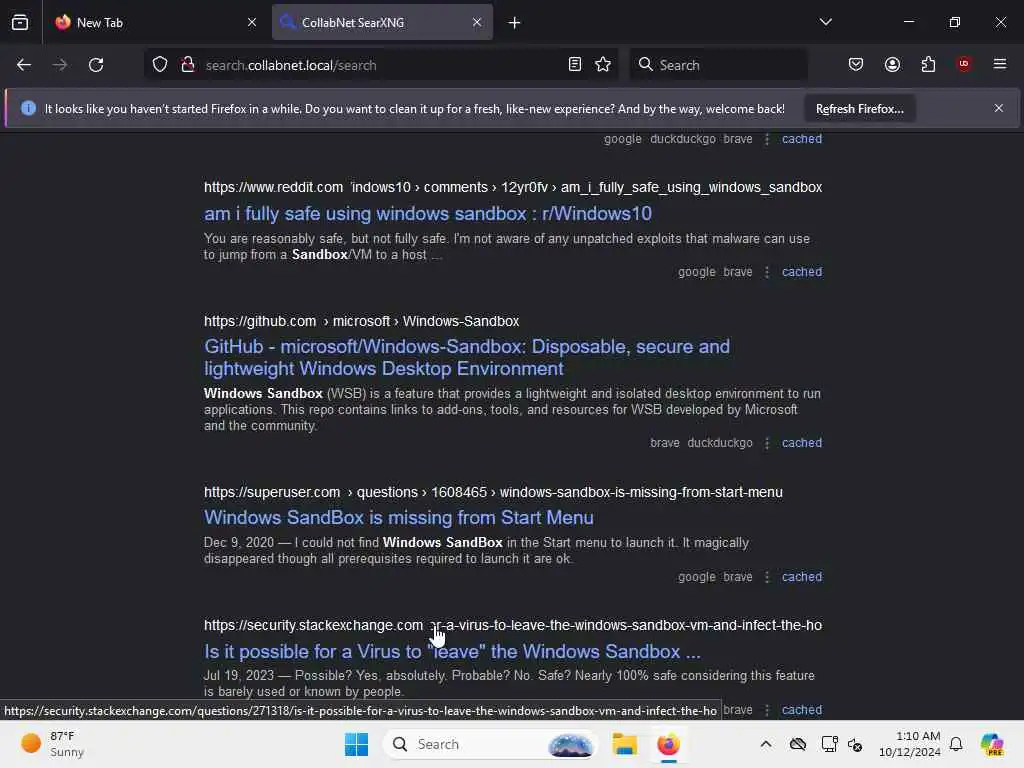
Task: Click Firefox icon in taskbar
Action: 668,744
